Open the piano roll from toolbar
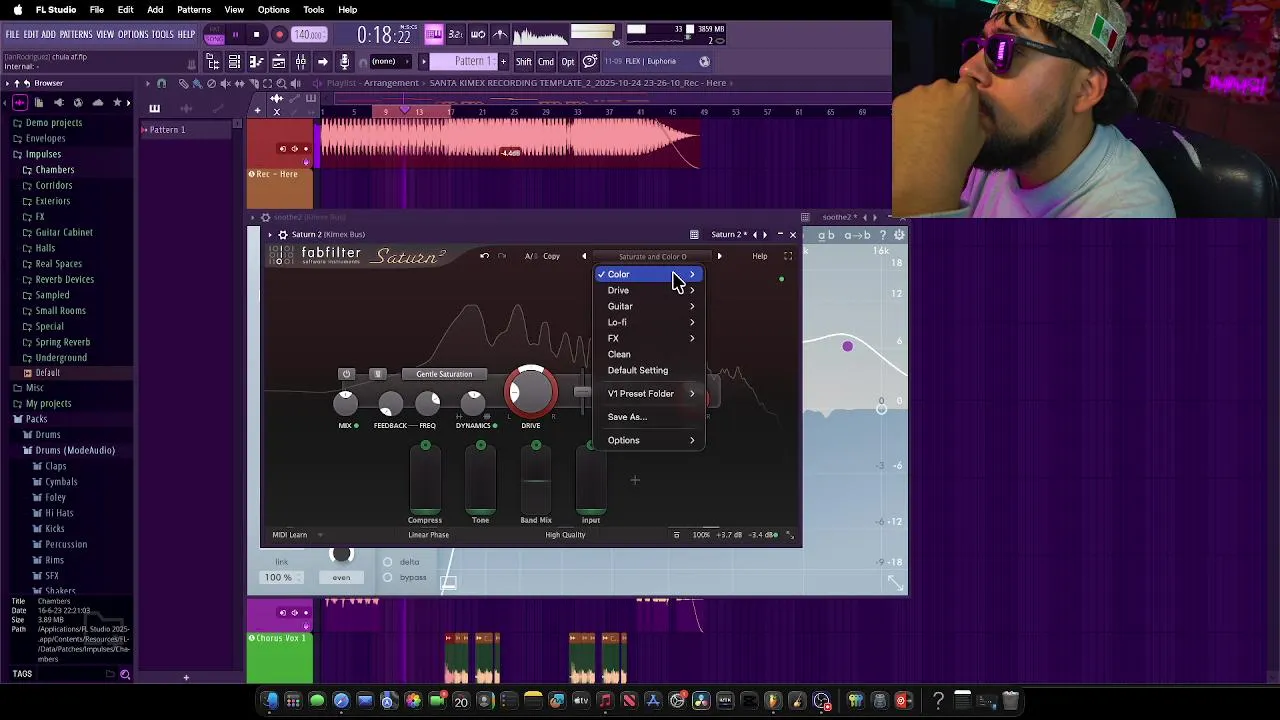1280x720 pixels. (256, 62)
